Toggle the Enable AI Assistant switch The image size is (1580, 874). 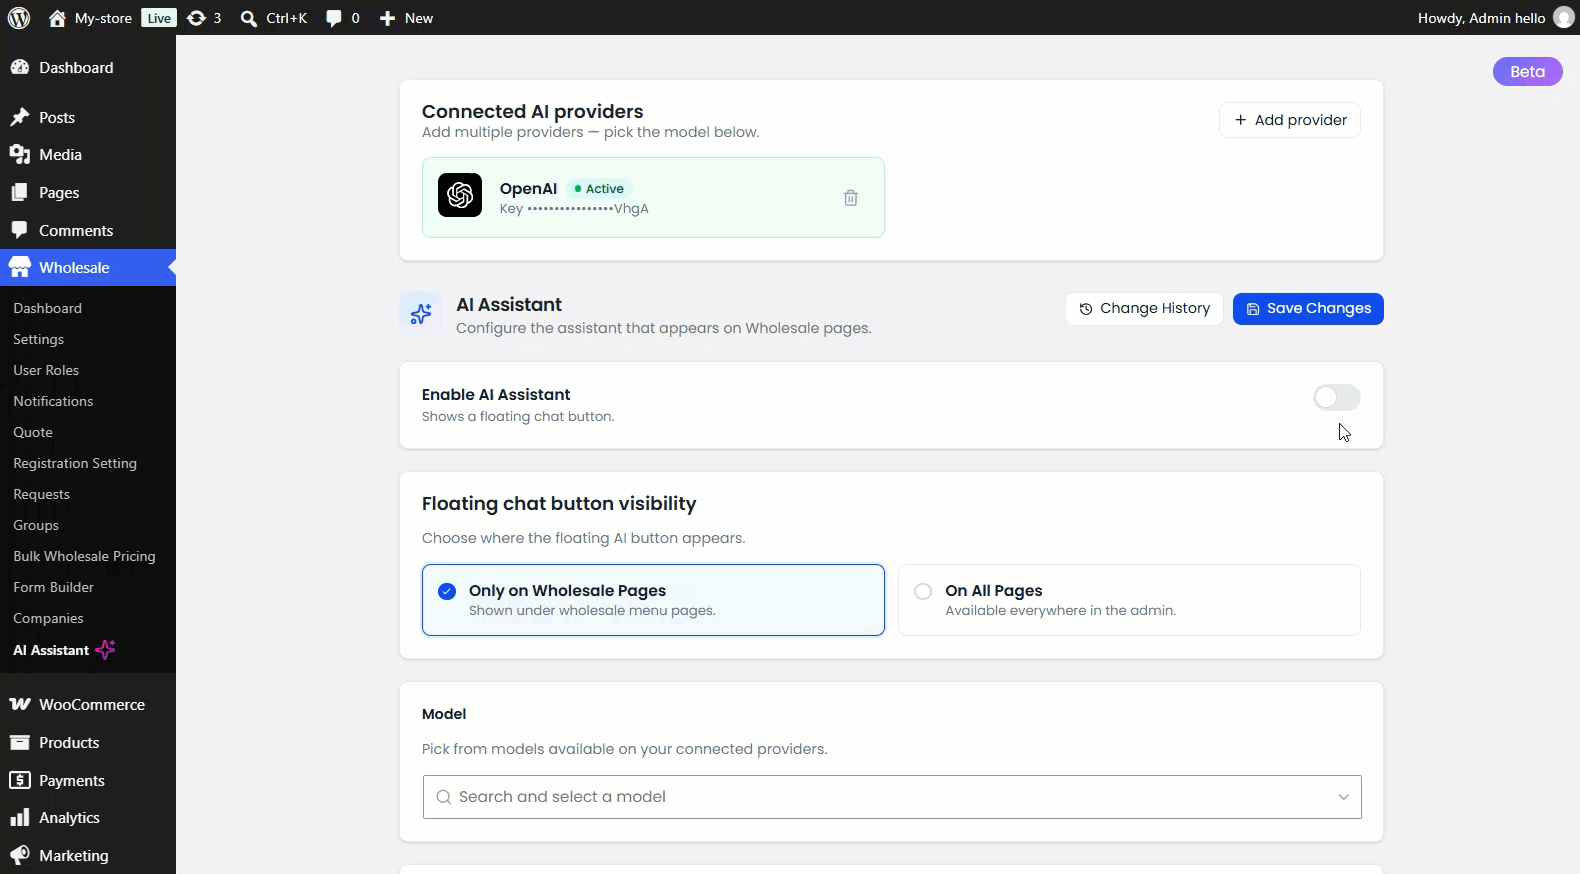tap(1337, 398)
